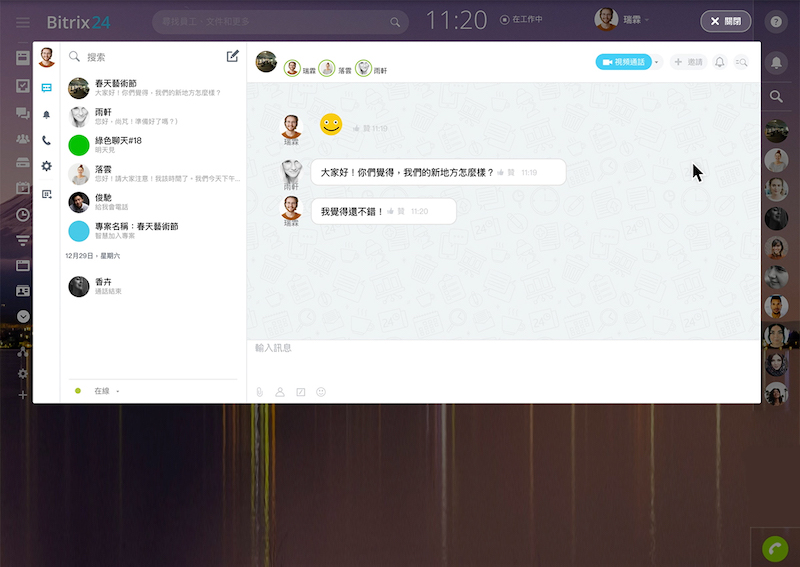Viewport: 800px width, 567px height.
Task: Like the smiley emoji message
Action: pos(356,129)
